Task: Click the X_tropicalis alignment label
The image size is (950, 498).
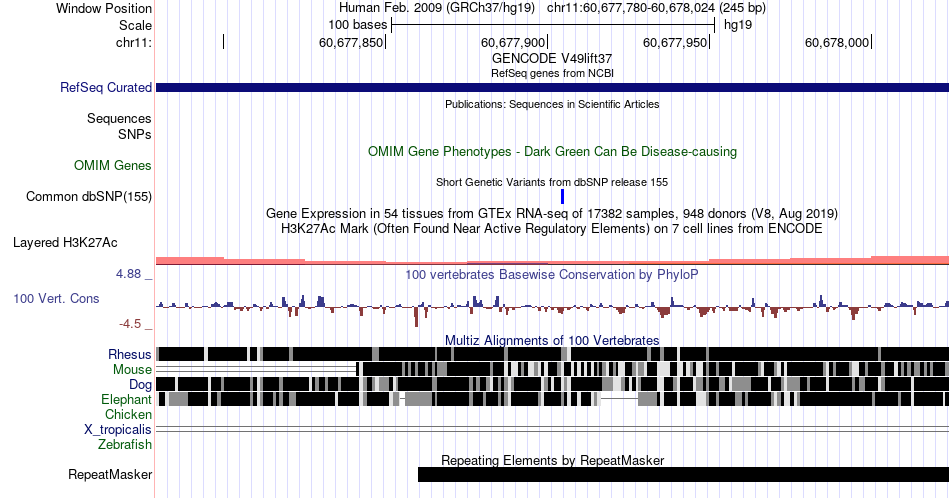Action: click(118, 429)
